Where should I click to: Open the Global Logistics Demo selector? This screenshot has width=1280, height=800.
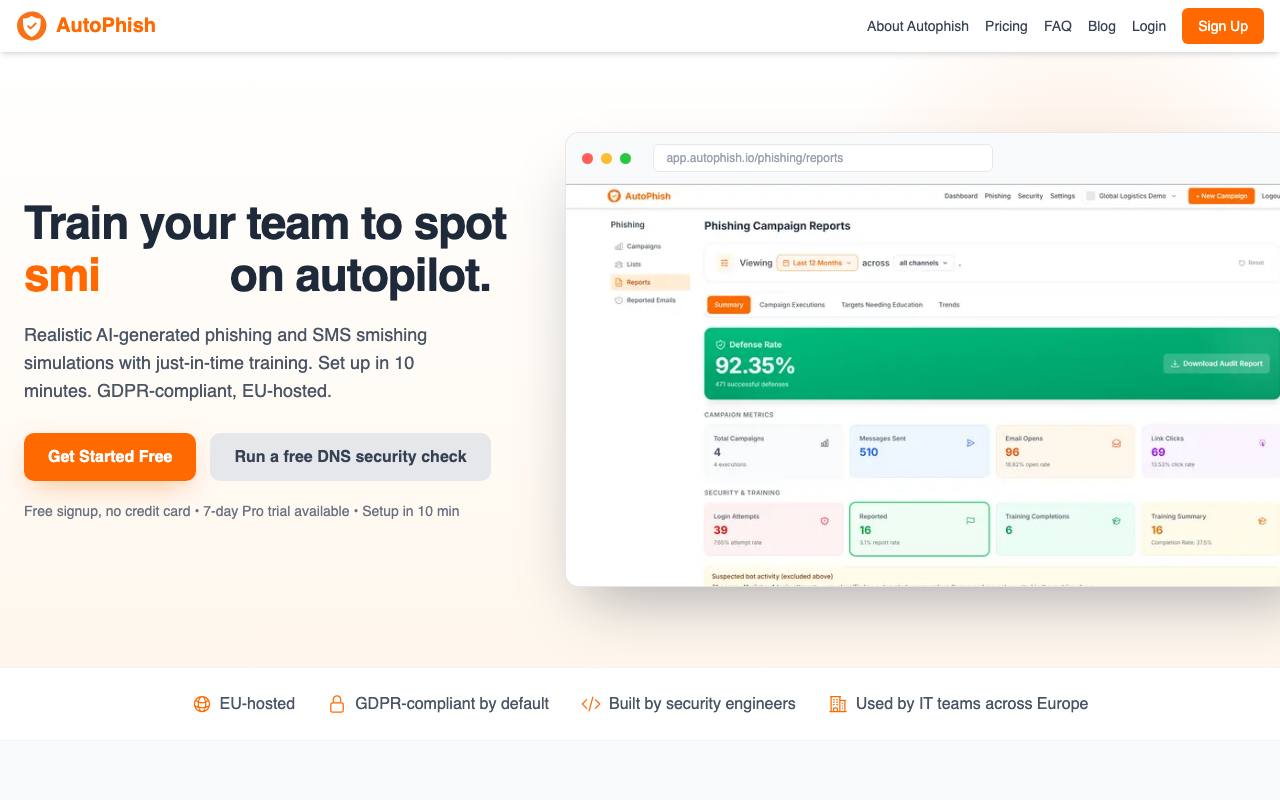point(1131,196)
